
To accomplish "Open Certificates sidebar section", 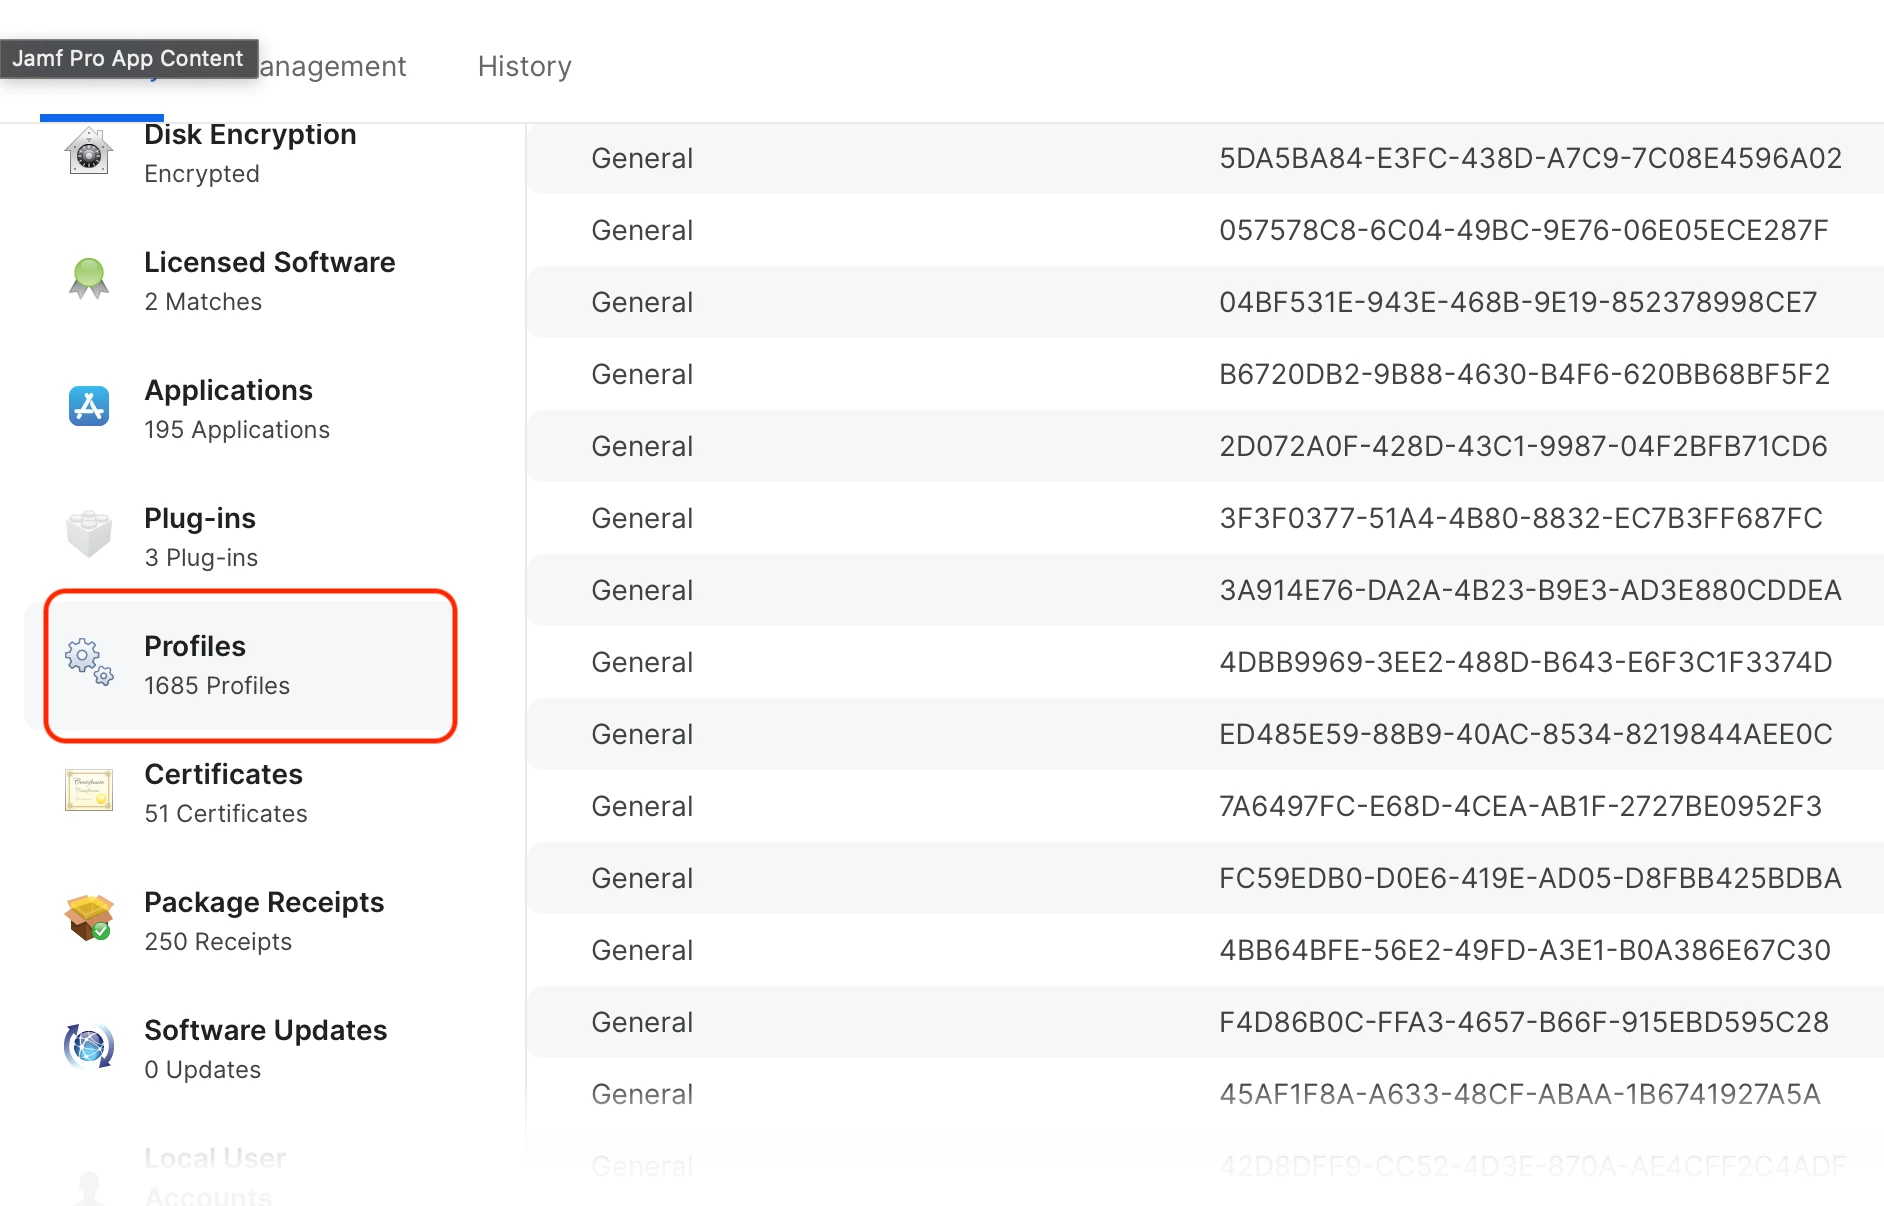I will tap(223, 774).
